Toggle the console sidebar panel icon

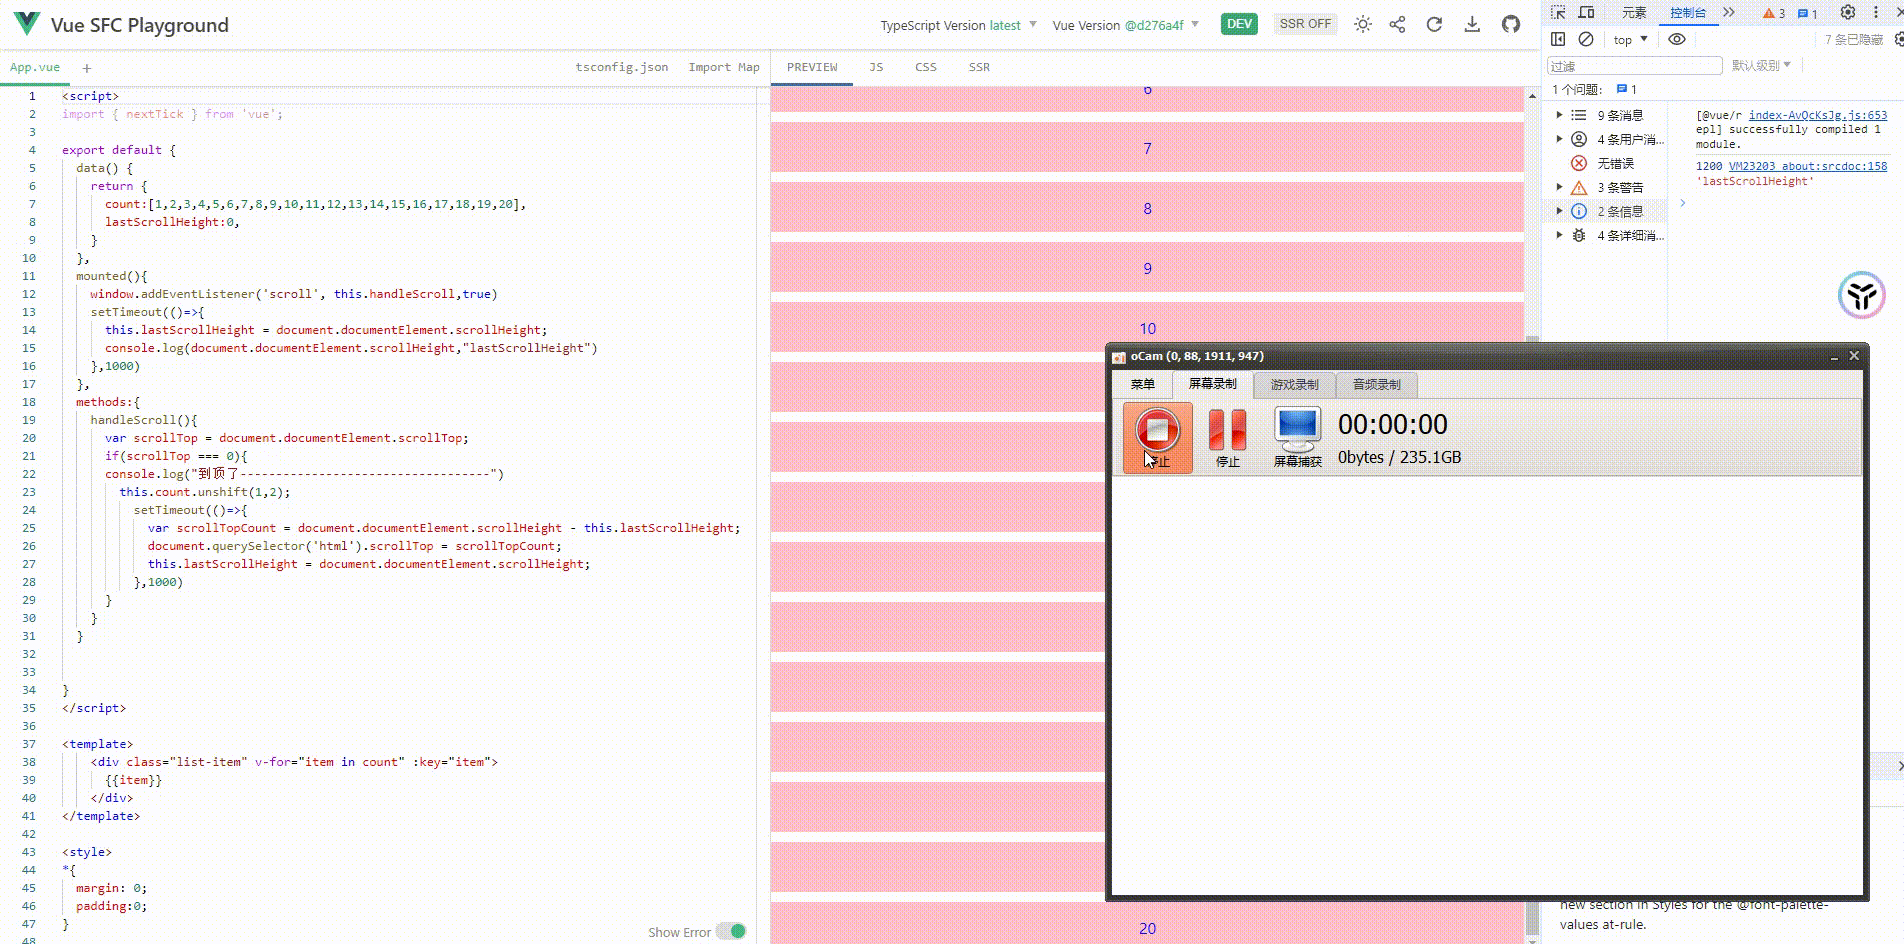[1558, 39]
